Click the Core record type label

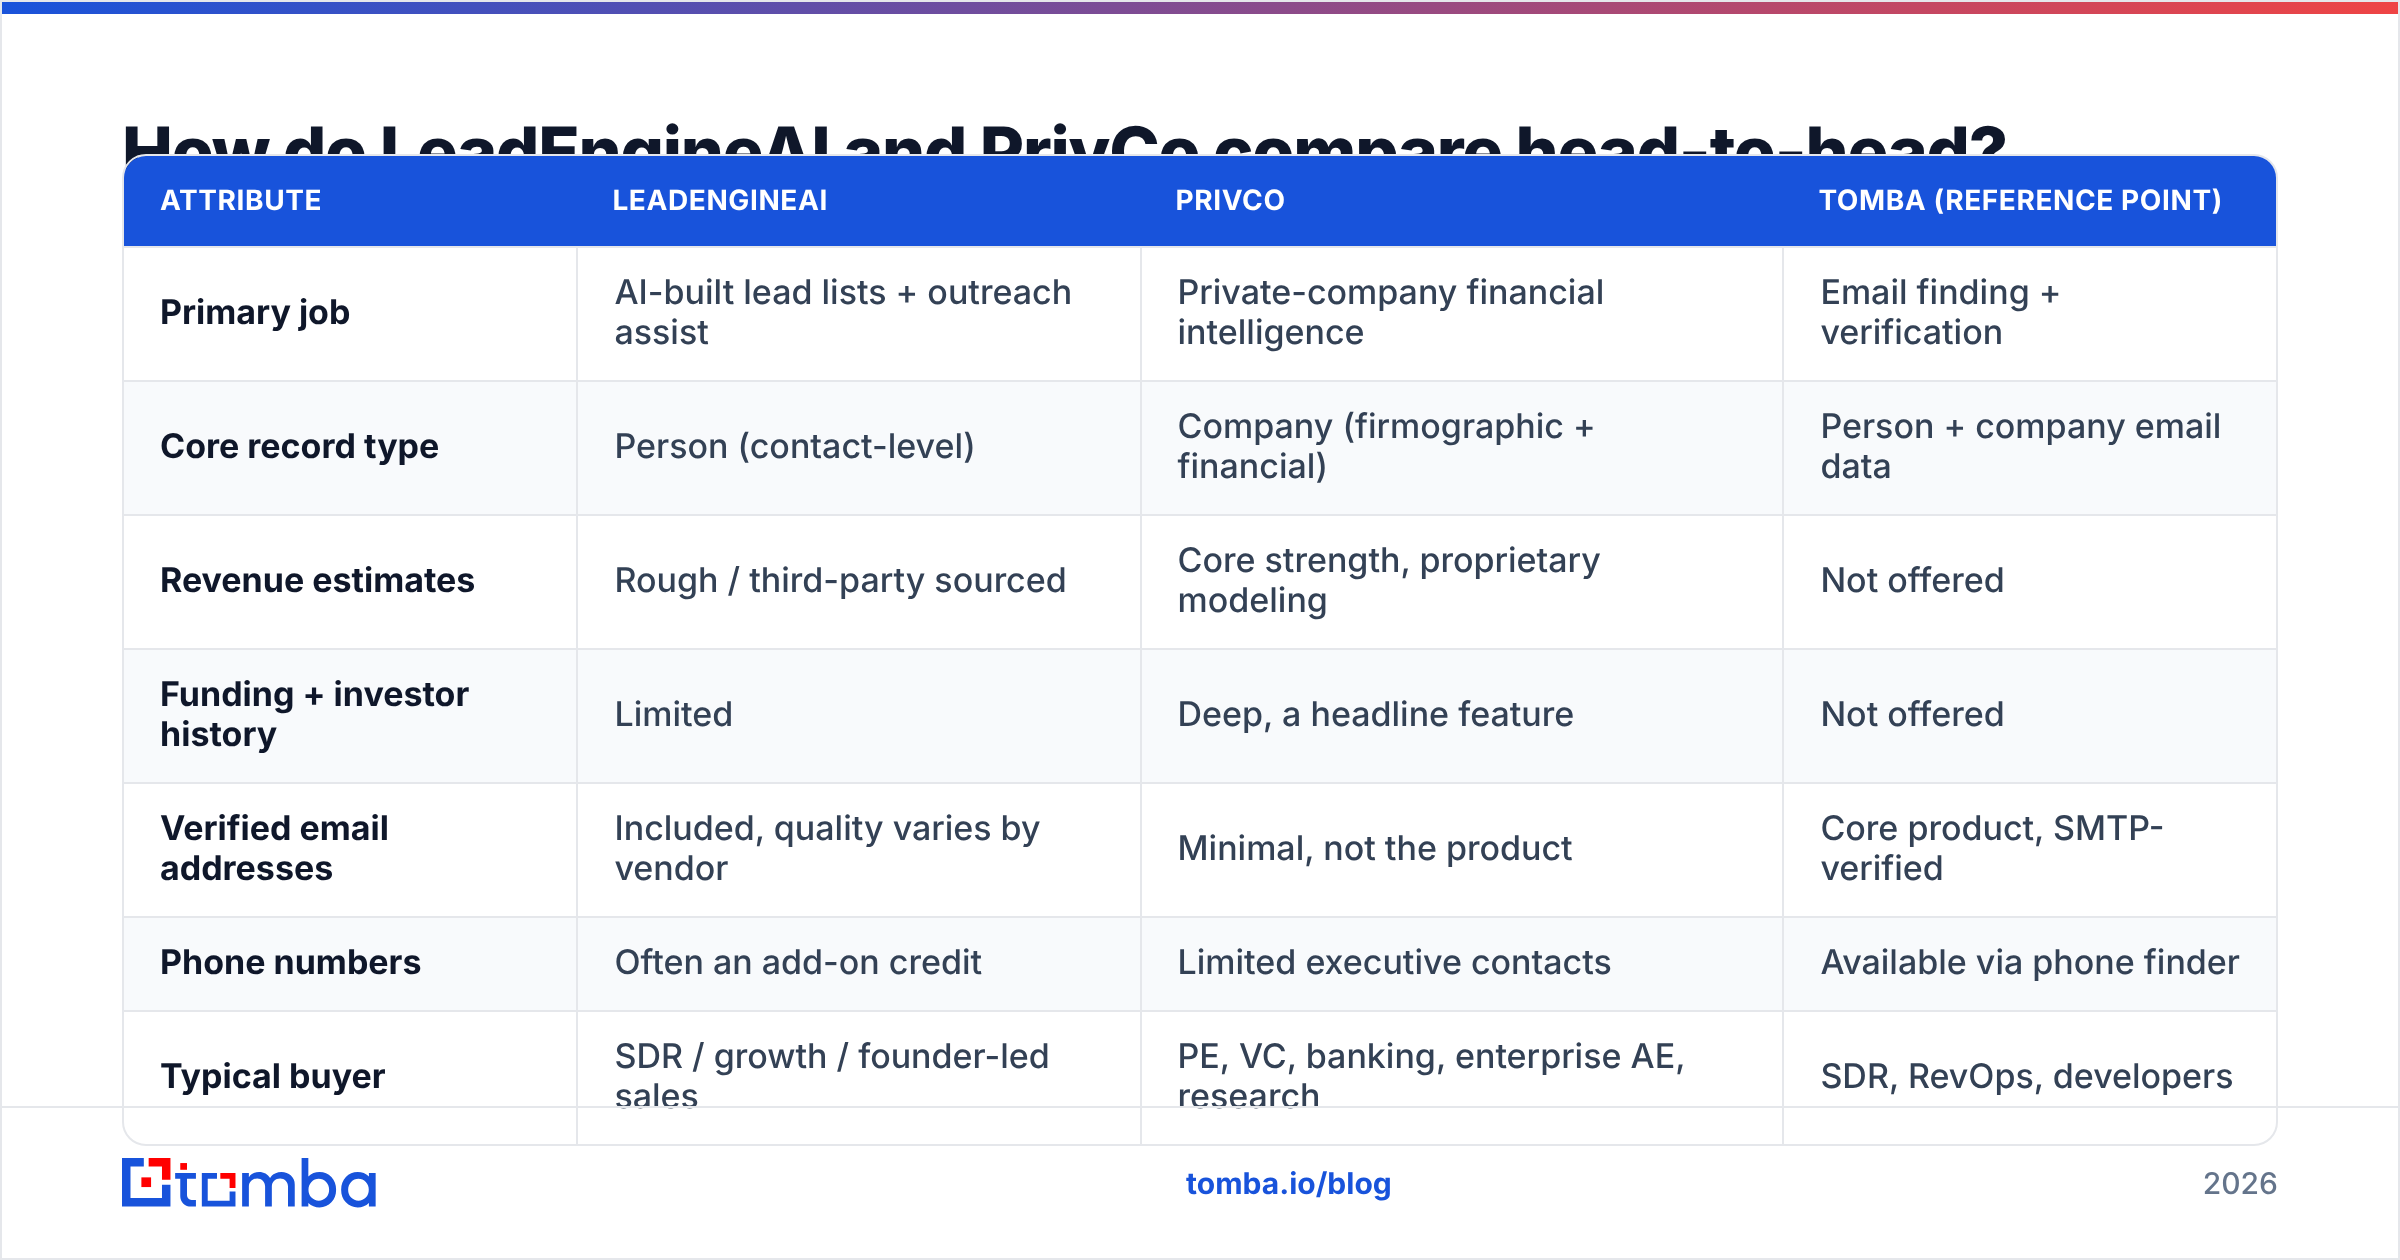[x=299, y=447]
